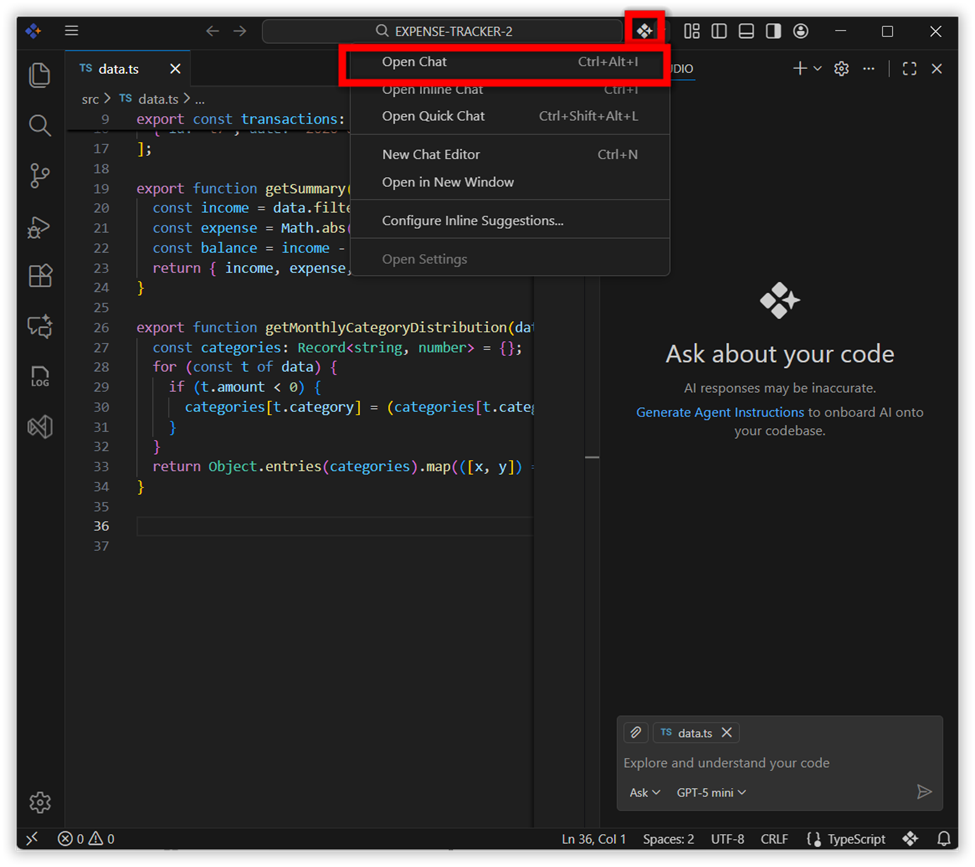Remove the data.ts attachment from chat
Image resolution: width=975 pixels, height=867 pixels.
coord(727,733)
